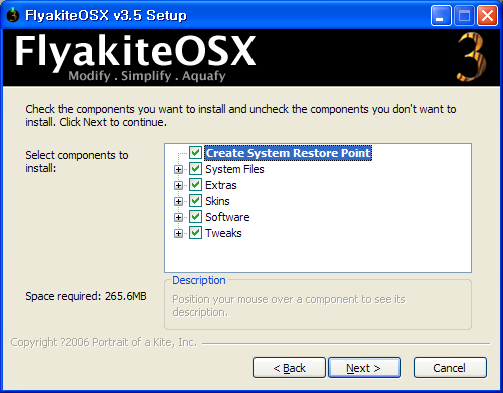This screenshot has height=393, width=503.
Task: Expand the Tweaks tree node
Action: pyautogui.click(x=178, y=233)
